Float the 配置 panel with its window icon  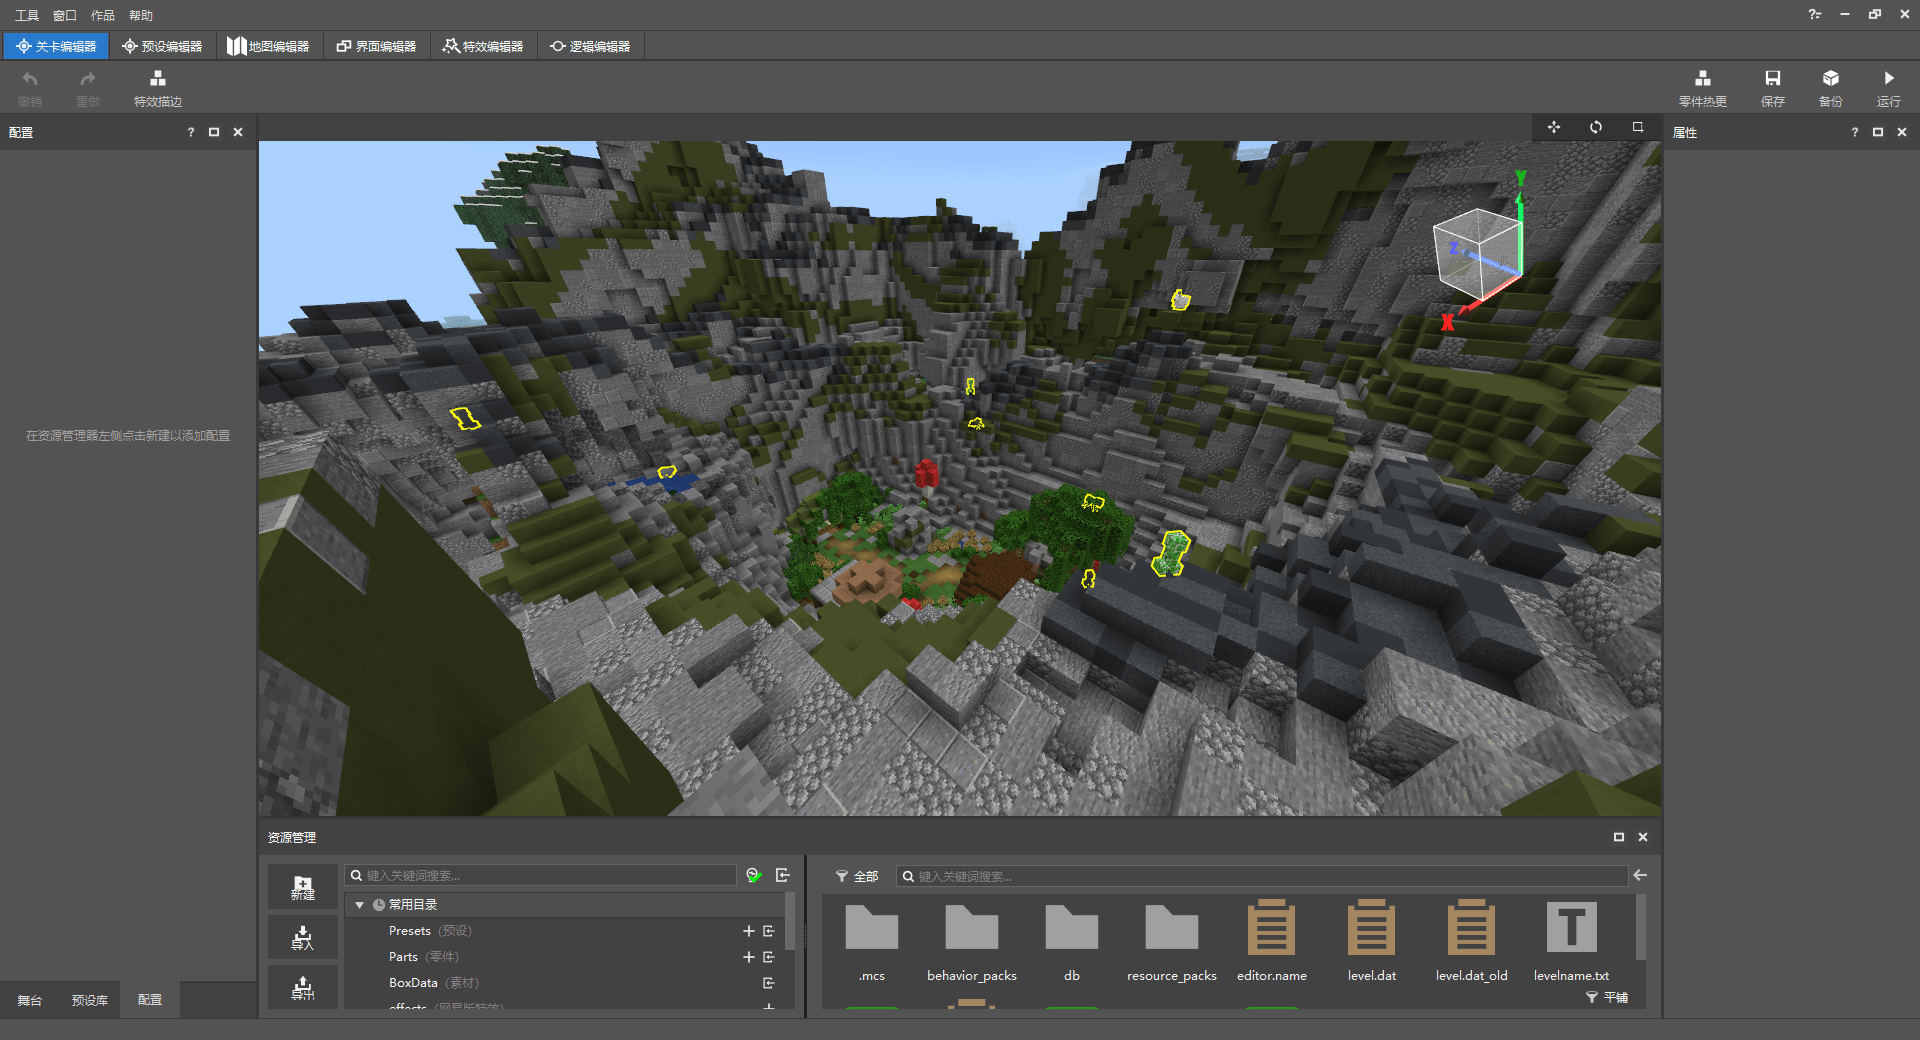point(214,132)
